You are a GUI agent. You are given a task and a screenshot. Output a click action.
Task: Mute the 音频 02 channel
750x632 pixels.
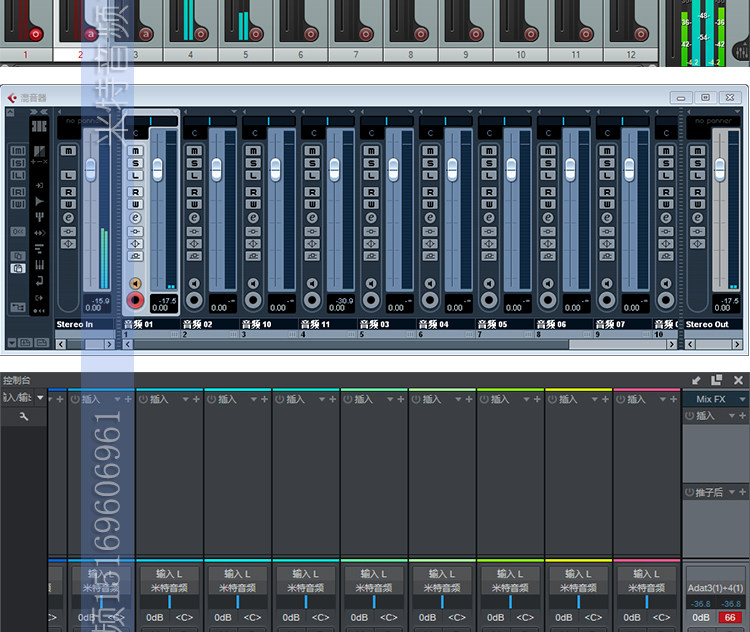tap(194, 151)
